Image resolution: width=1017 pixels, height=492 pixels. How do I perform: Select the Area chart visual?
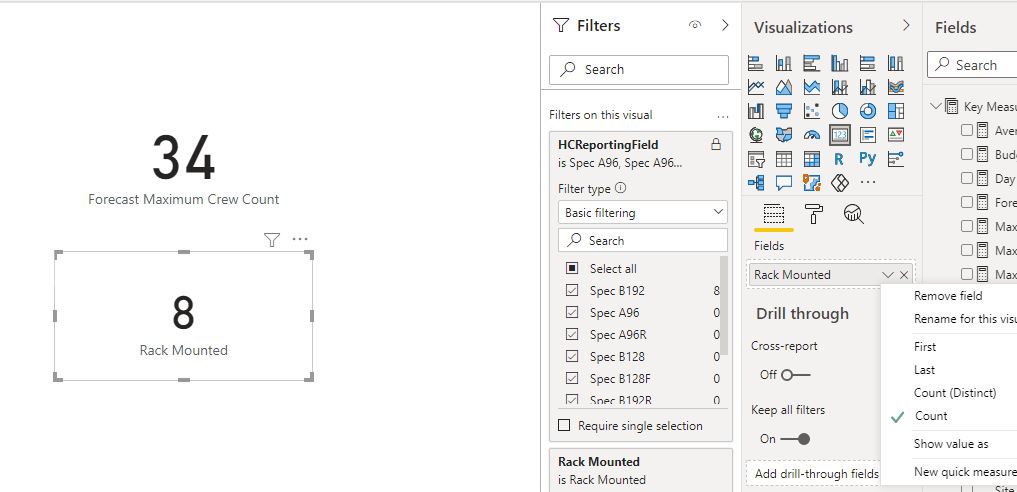point(784,87)
